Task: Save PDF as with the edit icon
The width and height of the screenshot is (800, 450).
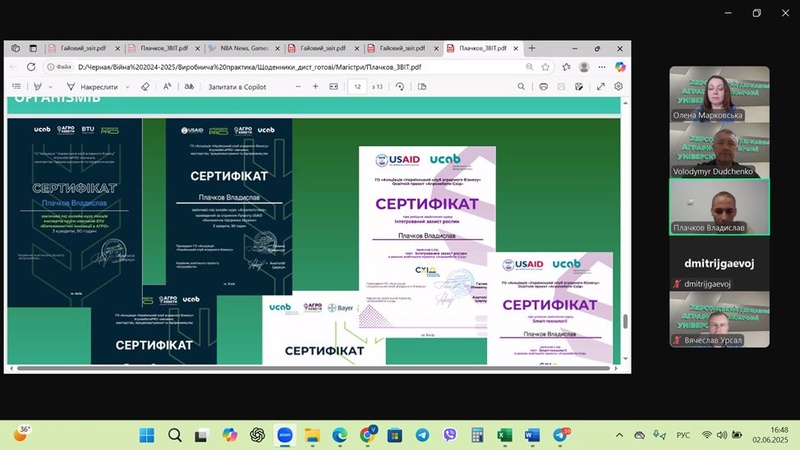Action: point(579,87)
